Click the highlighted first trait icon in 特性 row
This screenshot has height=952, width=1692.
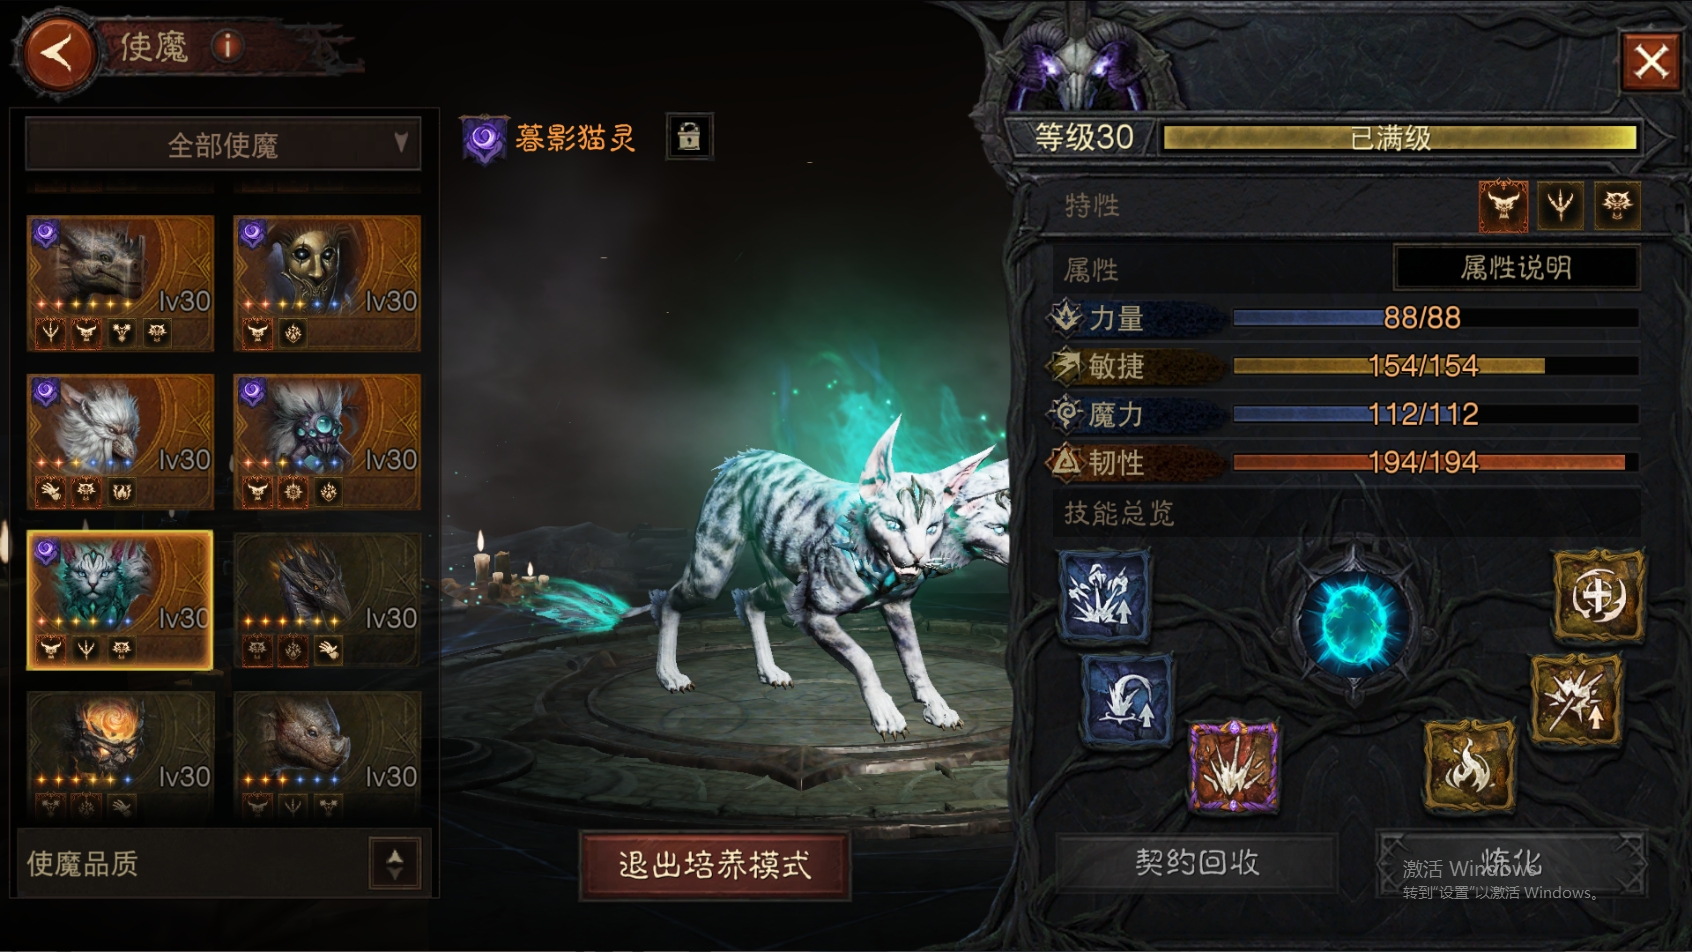1503,205
